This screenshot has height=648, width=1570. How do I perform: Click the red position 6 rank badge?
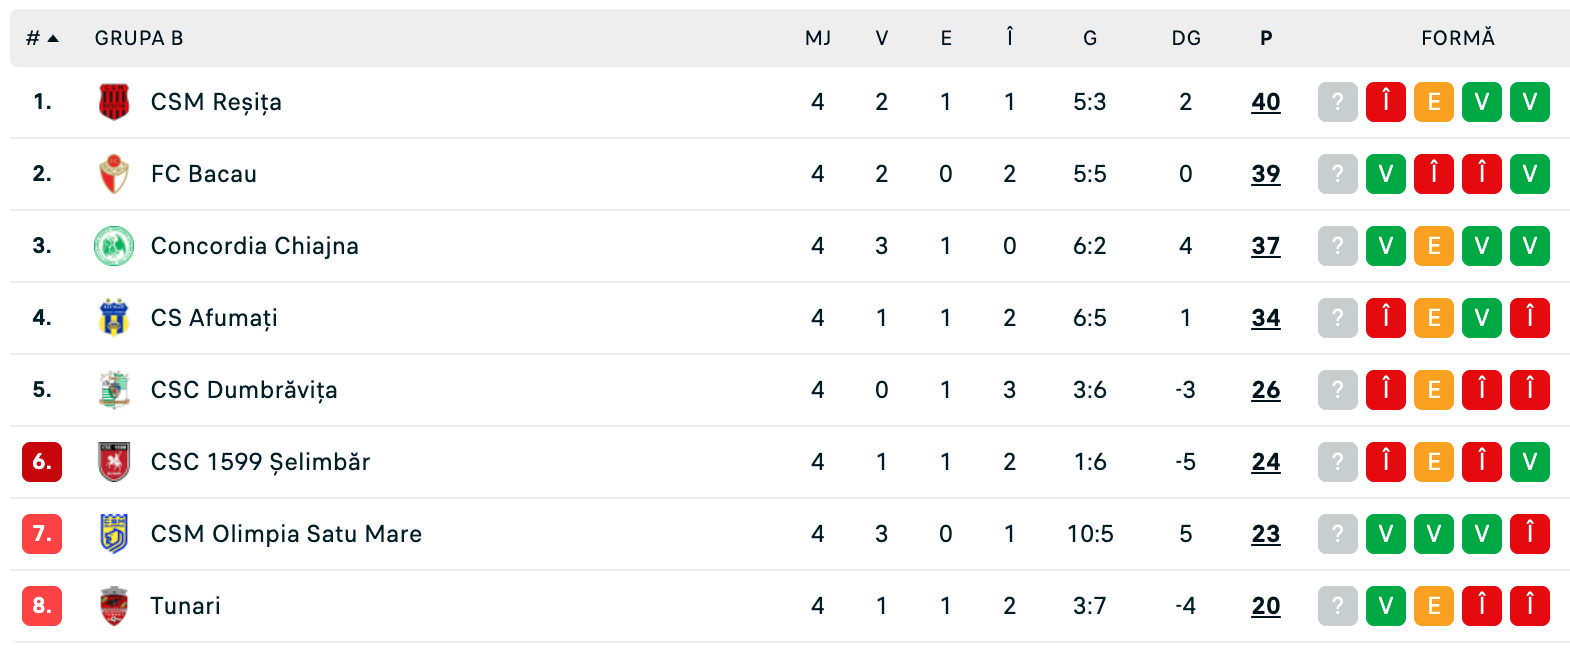pos(42,462)
